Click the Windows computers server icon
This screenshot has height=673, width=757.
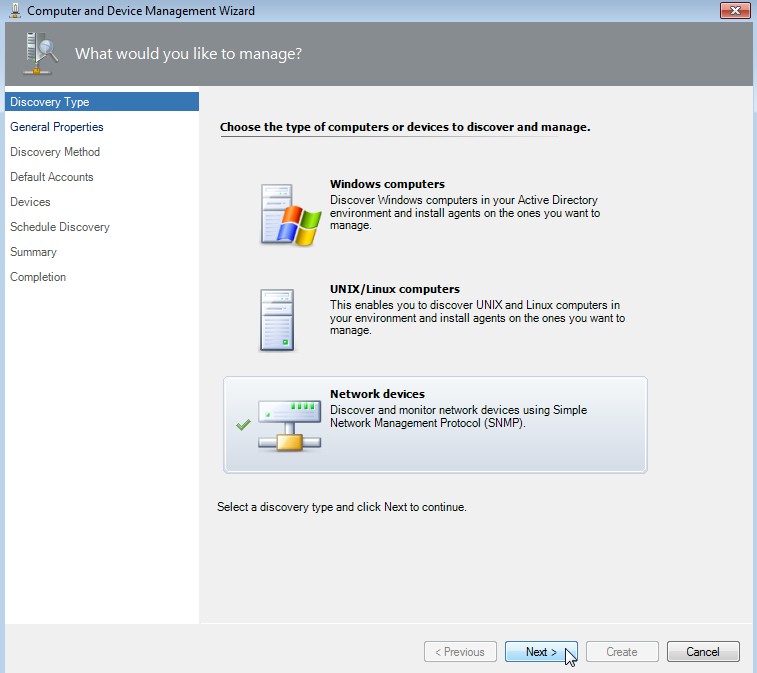(291, 214)
